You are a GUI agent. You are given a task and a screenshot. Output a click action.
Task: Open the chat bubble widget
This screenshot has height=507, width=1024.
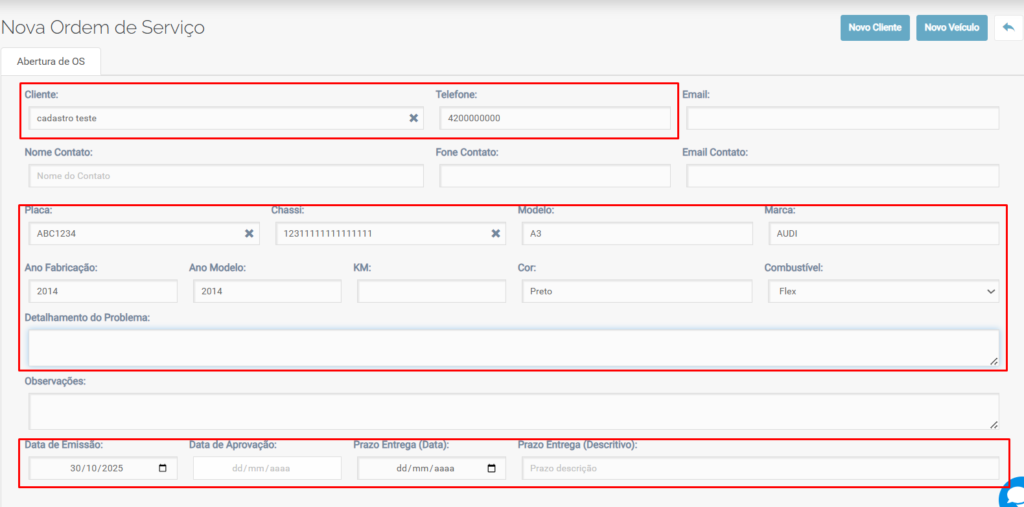(x=1012, y=493)
